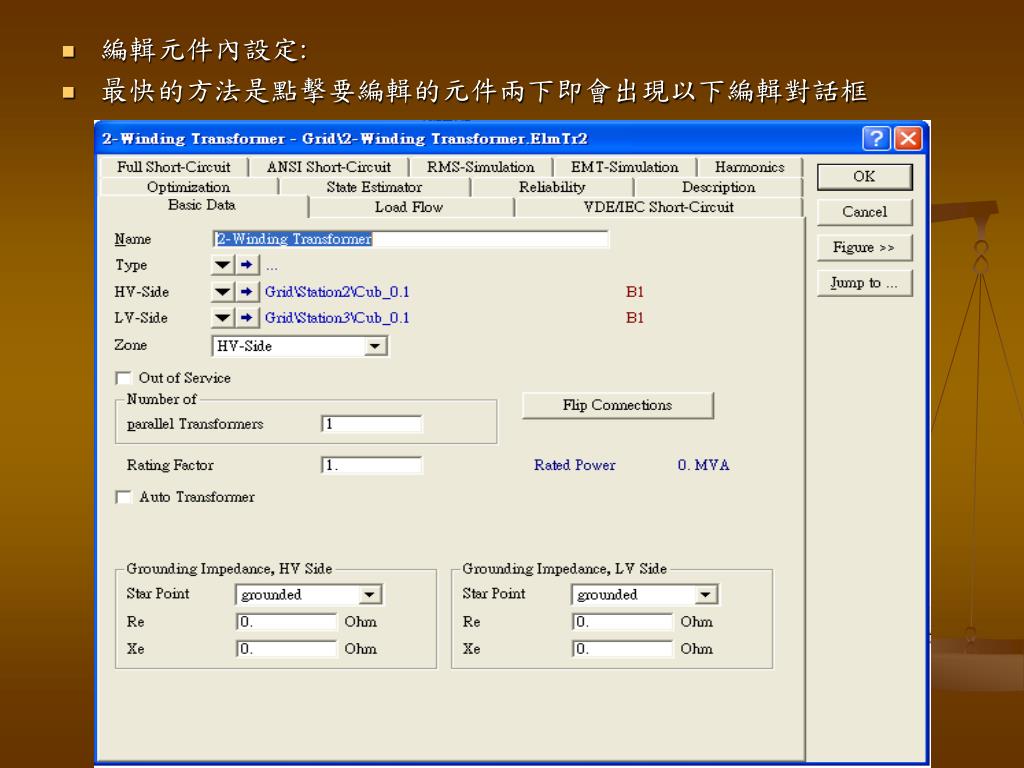The height and width of the screenshot is (768, 1024).
Task: Switch to the Load Flow tab
Action: point(409,207)
